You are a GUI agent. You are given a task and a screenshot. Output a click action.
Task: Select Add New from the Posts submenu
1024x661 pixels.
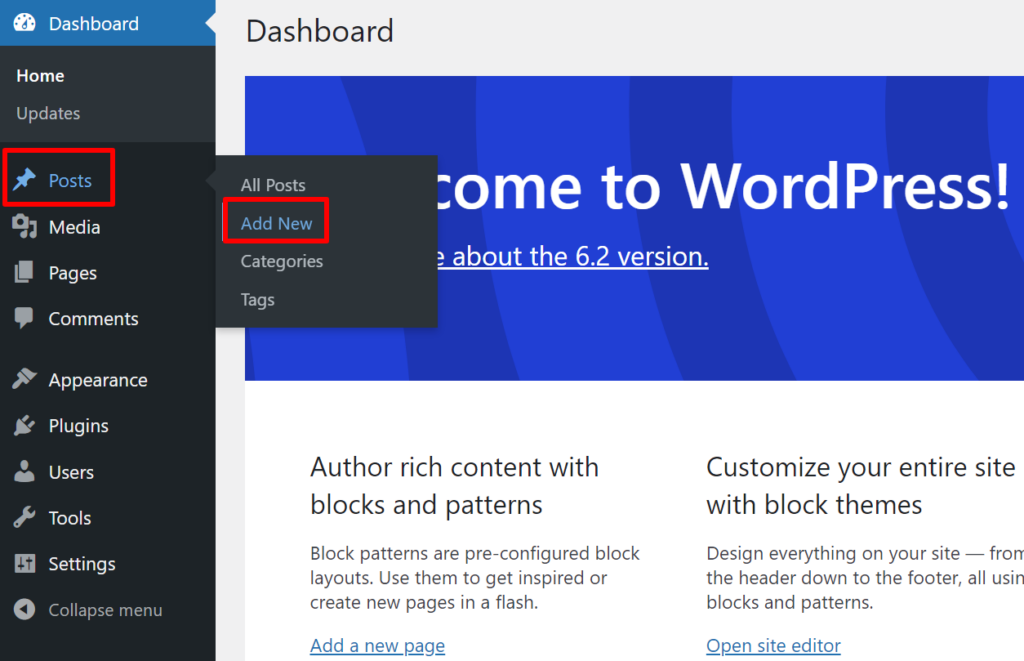pos(276,222)
